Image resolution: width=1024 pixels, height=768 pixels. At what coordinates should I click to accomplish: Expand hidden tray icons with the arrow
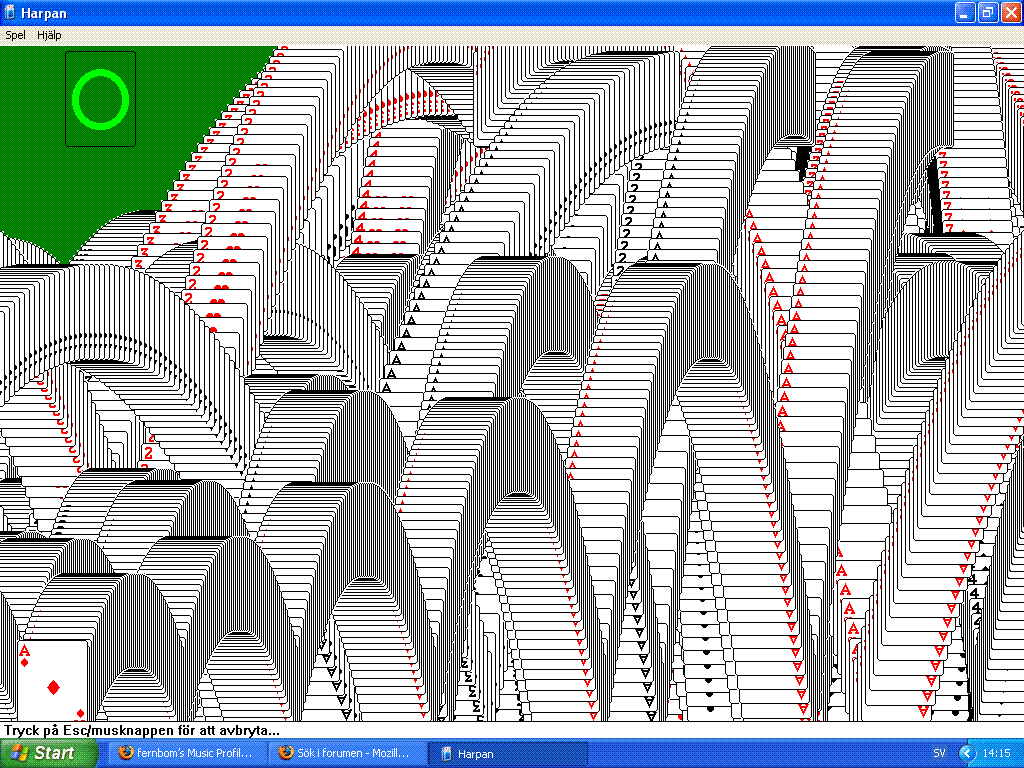click(967, 753)
